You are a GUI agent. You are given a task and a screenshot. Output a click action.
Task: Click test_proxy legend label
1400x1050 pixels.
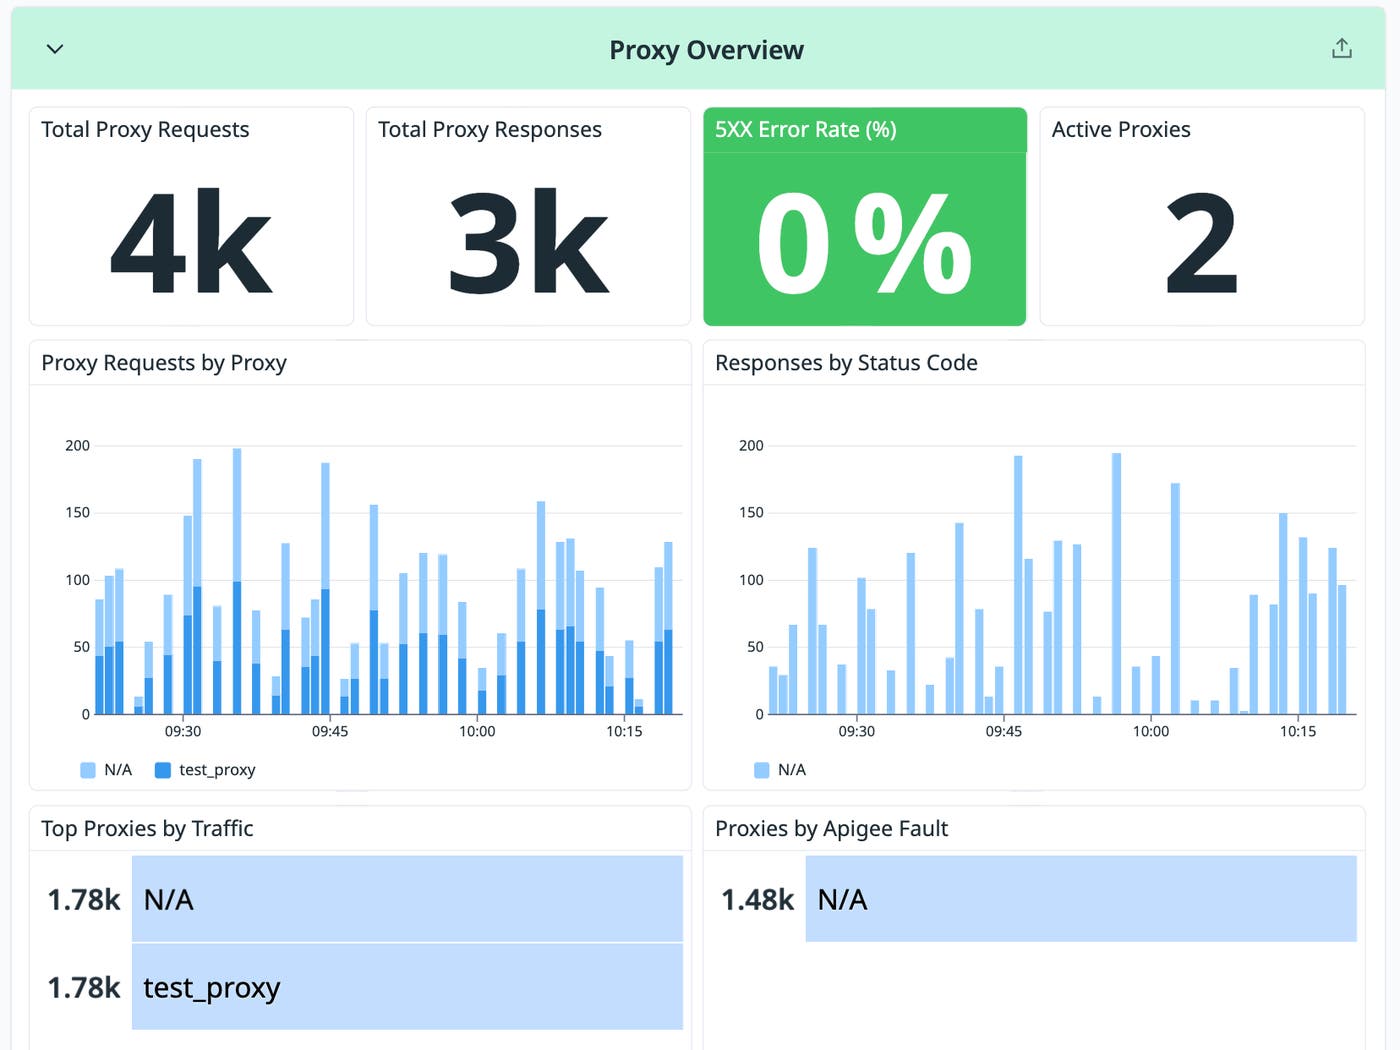coord(217,770)
